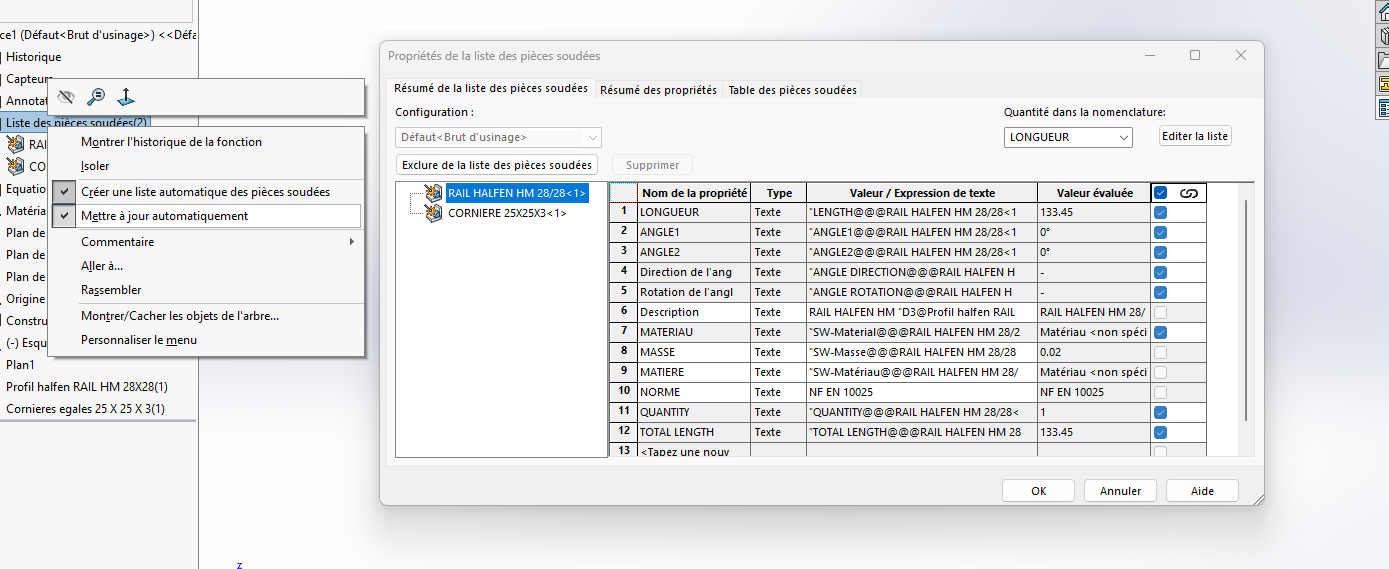The height and width of the screenshot is (569, 1389).
Task: Open the LONGUEUR quantity dropdown
Action: [x=1068, y=137]
